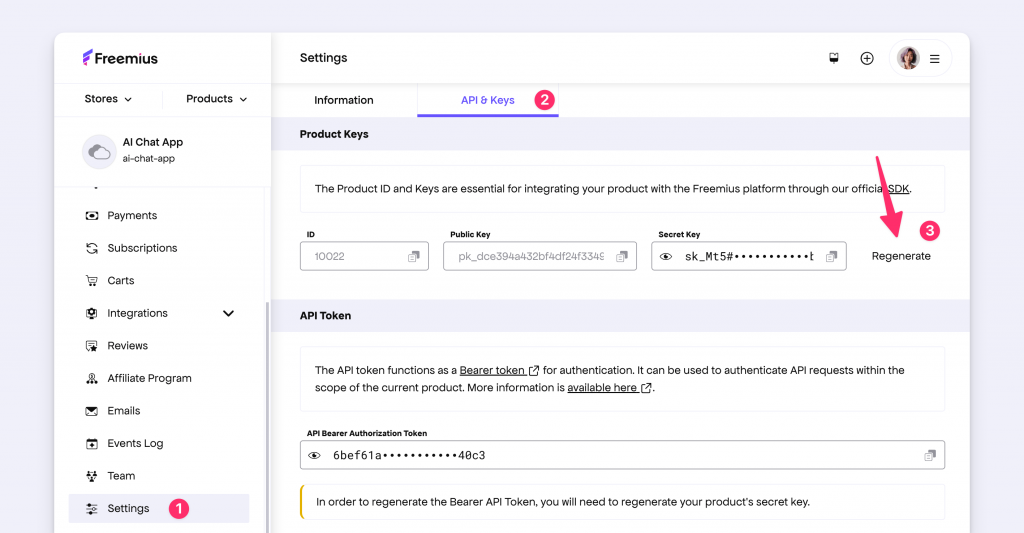The width and height of the screenshot is (1024, 533).
Task: Copy the product ID
Action: tap(413, 257)
